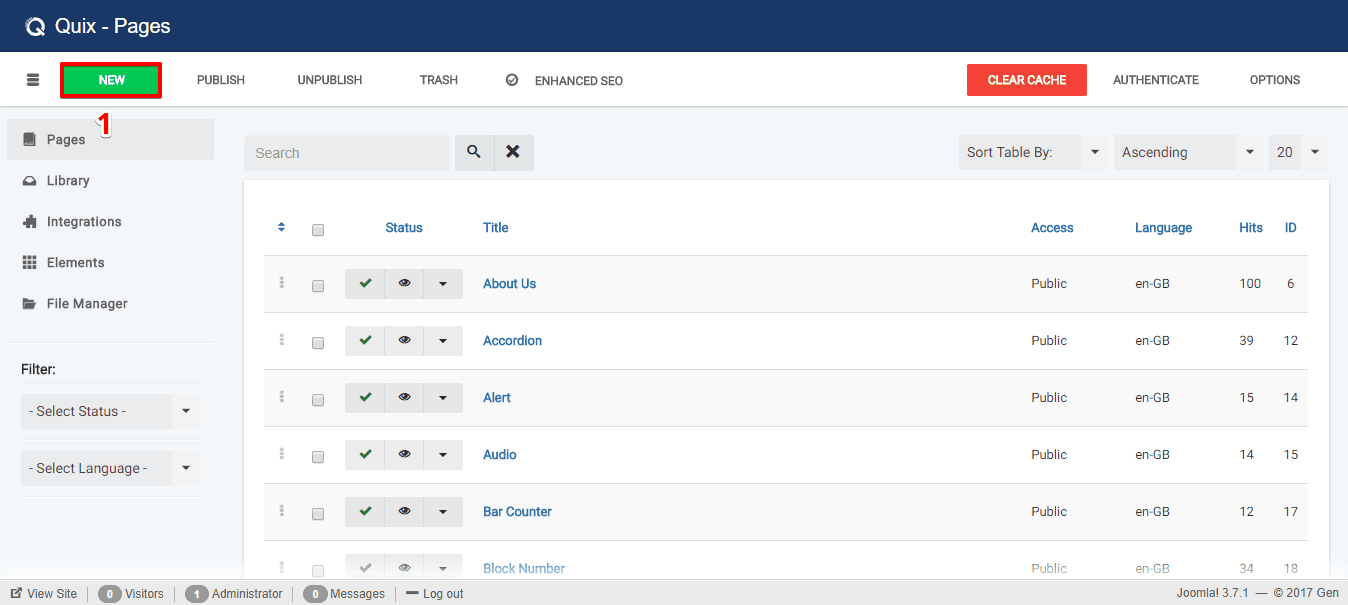Click the Publish toolbar button
Viewport: 1348px width, 605px height.
(221, 80)
